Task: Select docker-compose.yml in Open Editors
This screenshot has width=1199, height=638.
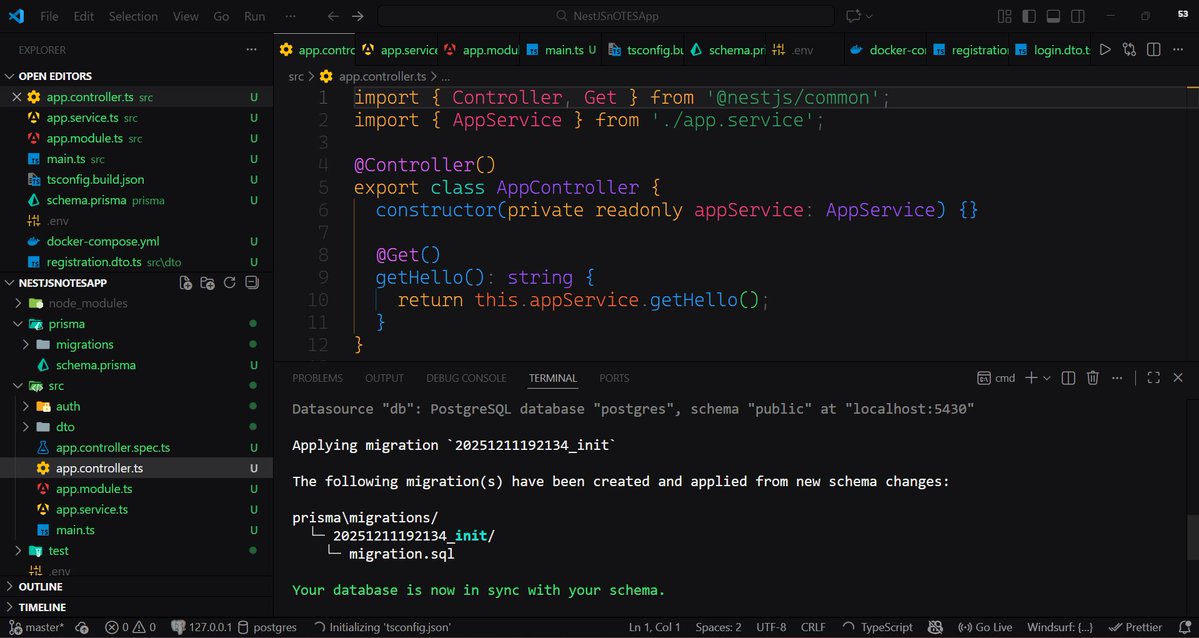Action: tap(102, 242)
